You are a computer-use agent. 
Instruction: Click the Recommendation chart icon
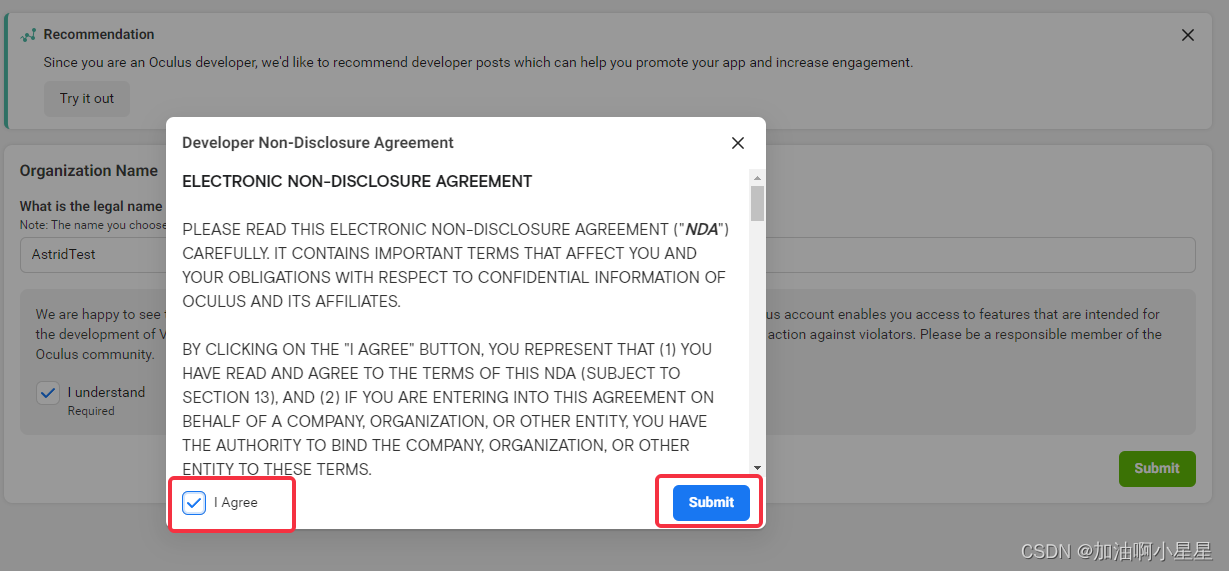pyautogui.click(x=28, y=35)
